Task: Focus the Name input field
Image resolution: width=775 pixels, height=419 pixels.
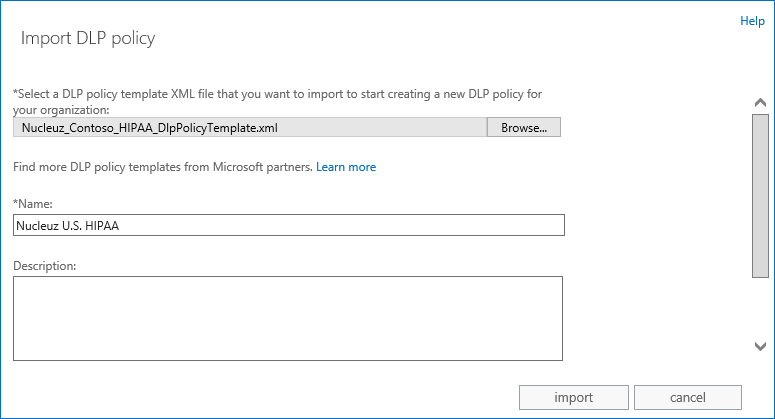Action: click(289, 225)
